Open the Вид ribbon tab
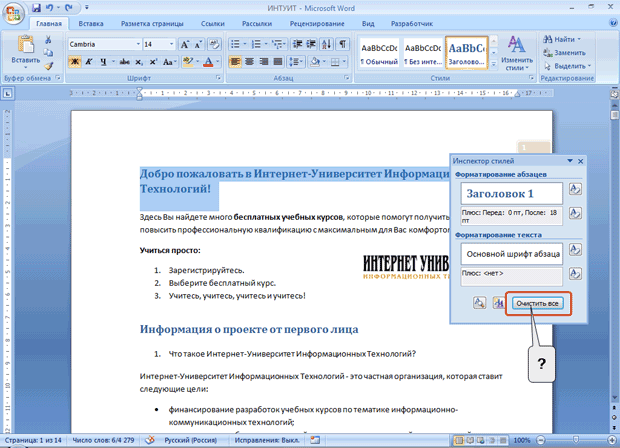The image size is (620, 448). pos(368,24)
